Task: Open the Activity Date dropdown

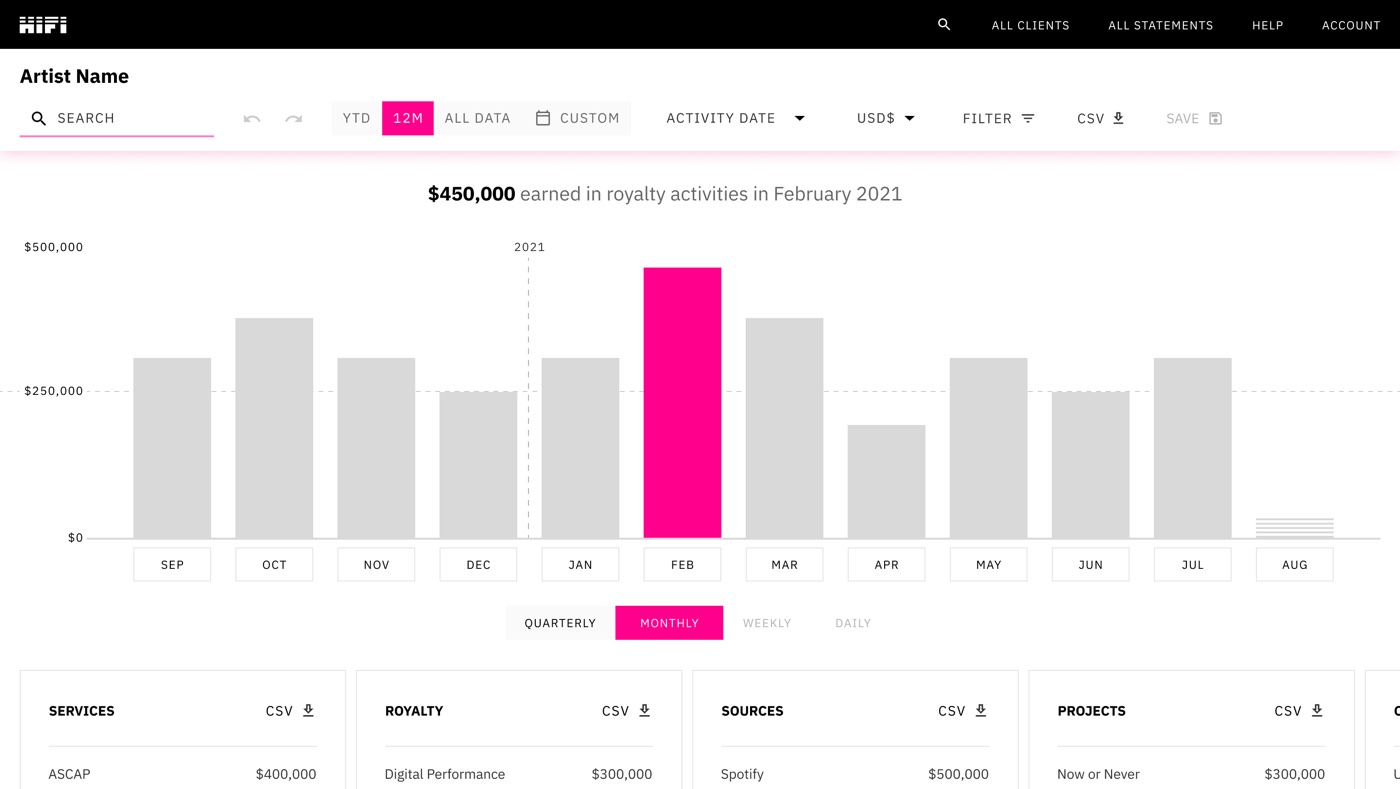Action: coord(736,118)
